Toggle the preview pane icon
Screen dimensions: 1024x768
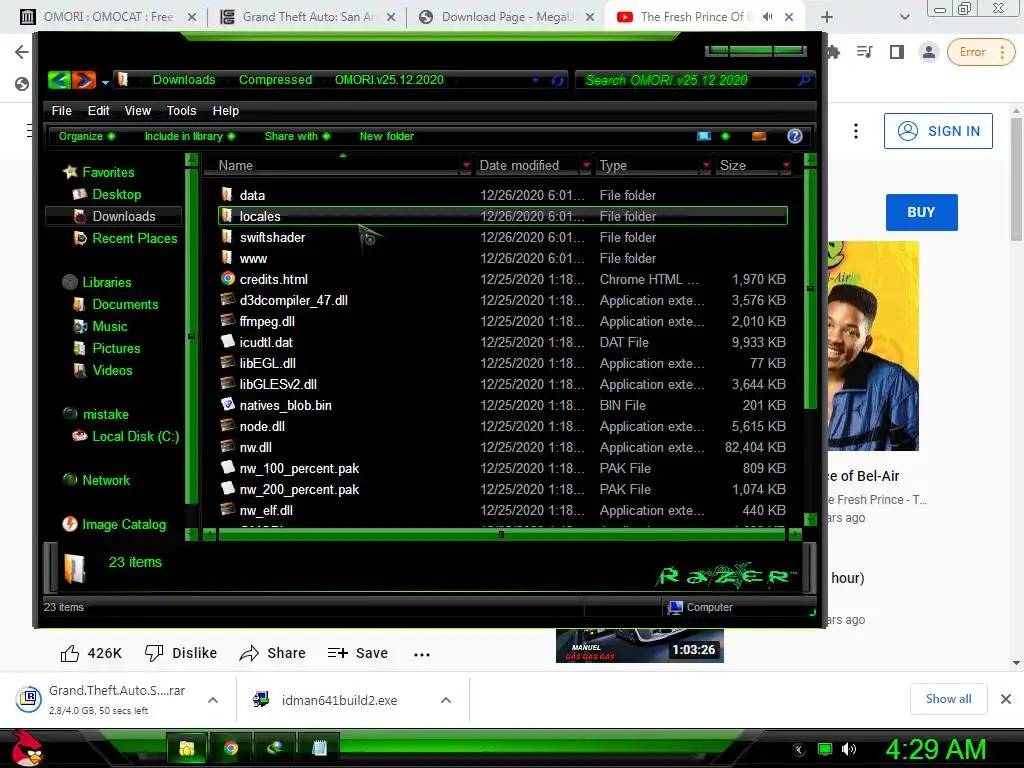click(x=759, y=136)
